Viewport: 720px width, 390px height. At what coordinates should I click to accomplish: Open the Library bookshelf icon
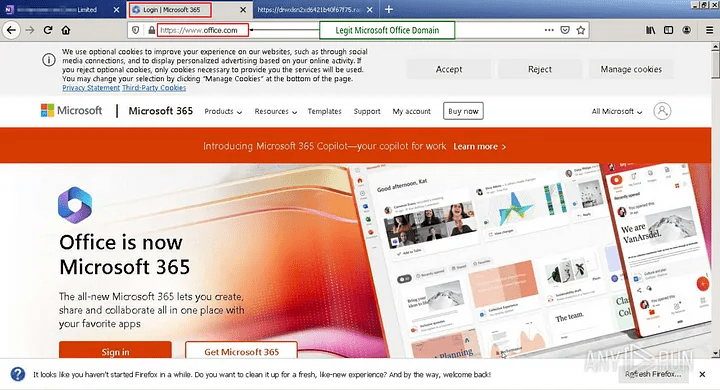tap(651, 30)
